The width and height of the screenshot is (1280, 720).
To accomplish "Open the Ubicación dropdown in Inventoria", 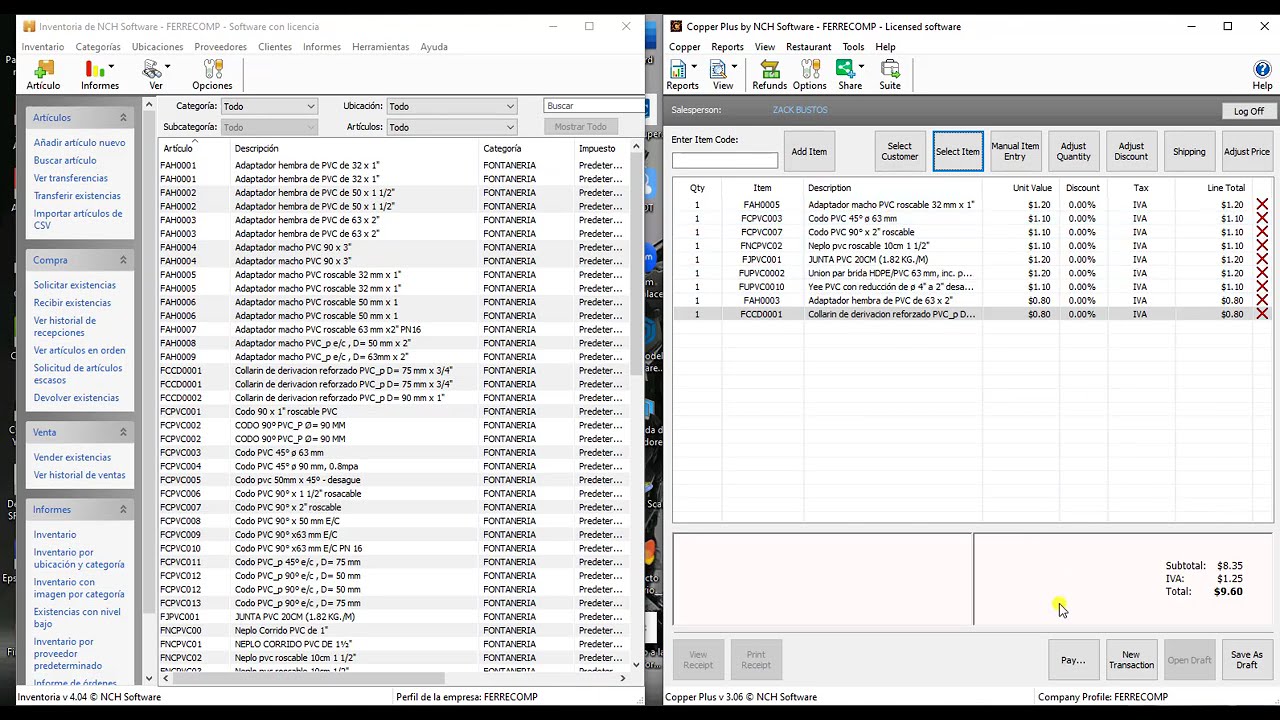I will [451, 106].
